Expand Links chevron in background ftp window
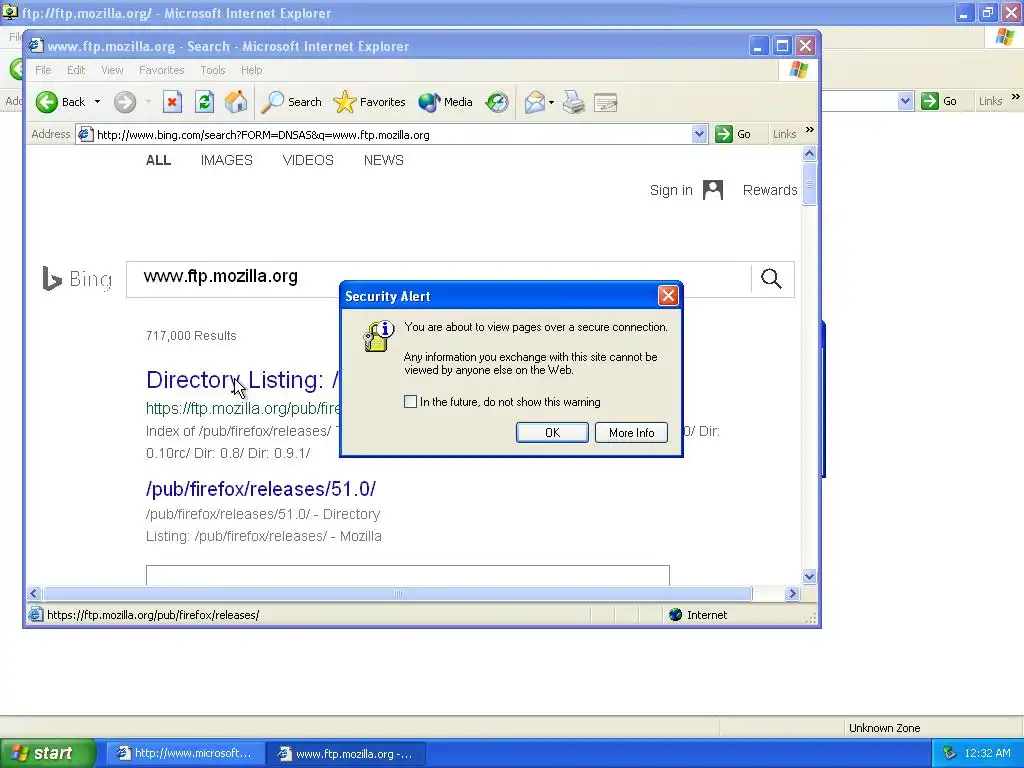Viewport: 1024px width, 768px height. click(x=1016, y=97)
